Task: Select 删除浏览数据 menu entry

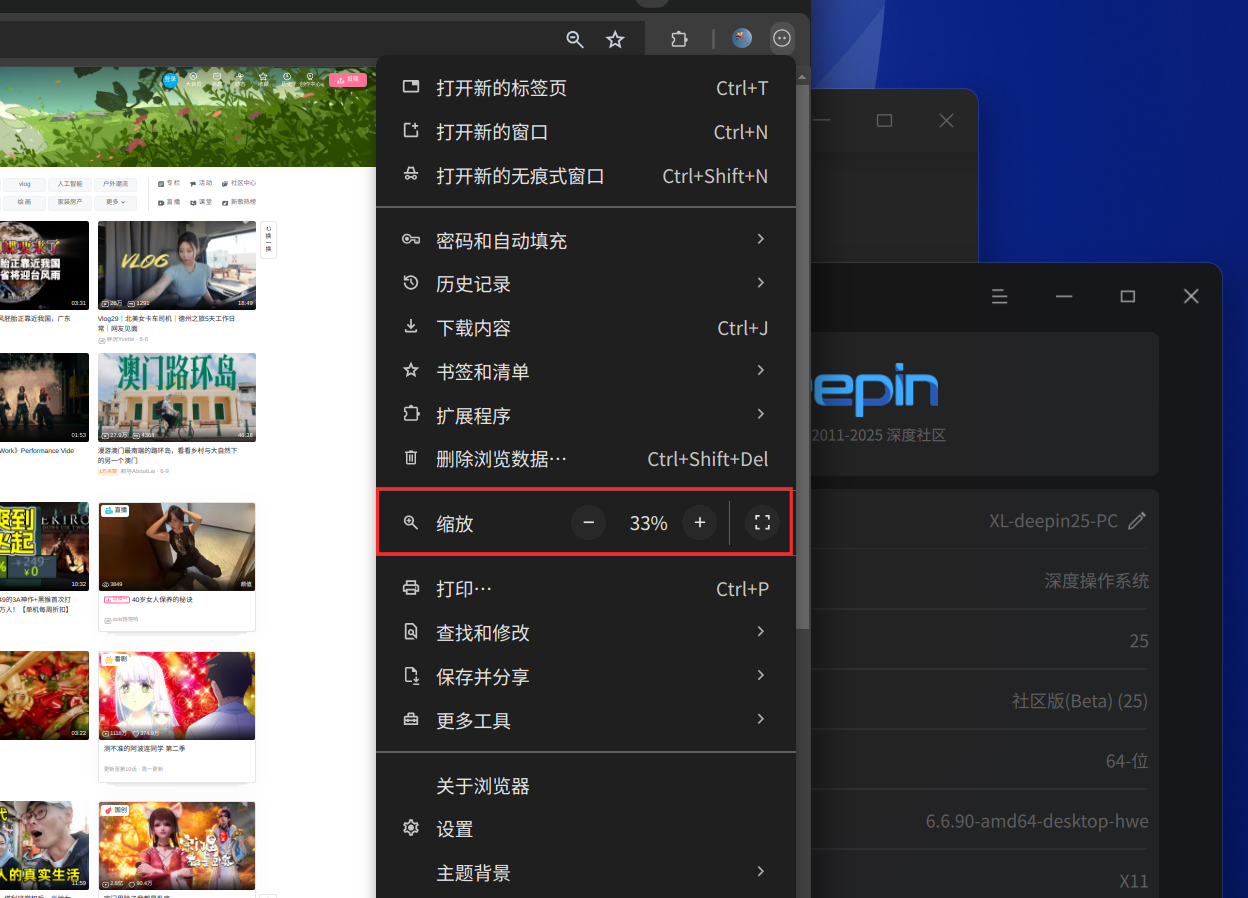Action: point(586,459)
